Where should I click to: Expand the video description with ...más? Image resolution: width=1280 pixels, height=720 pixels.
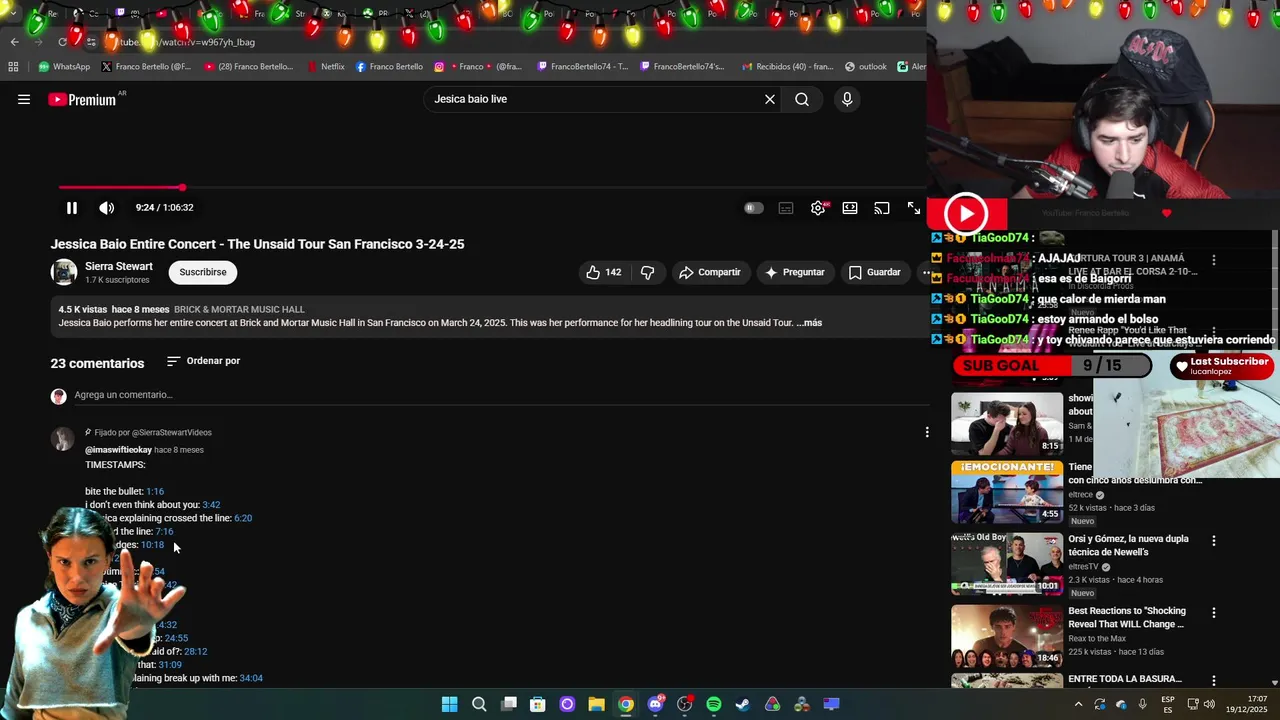point(809,323)
